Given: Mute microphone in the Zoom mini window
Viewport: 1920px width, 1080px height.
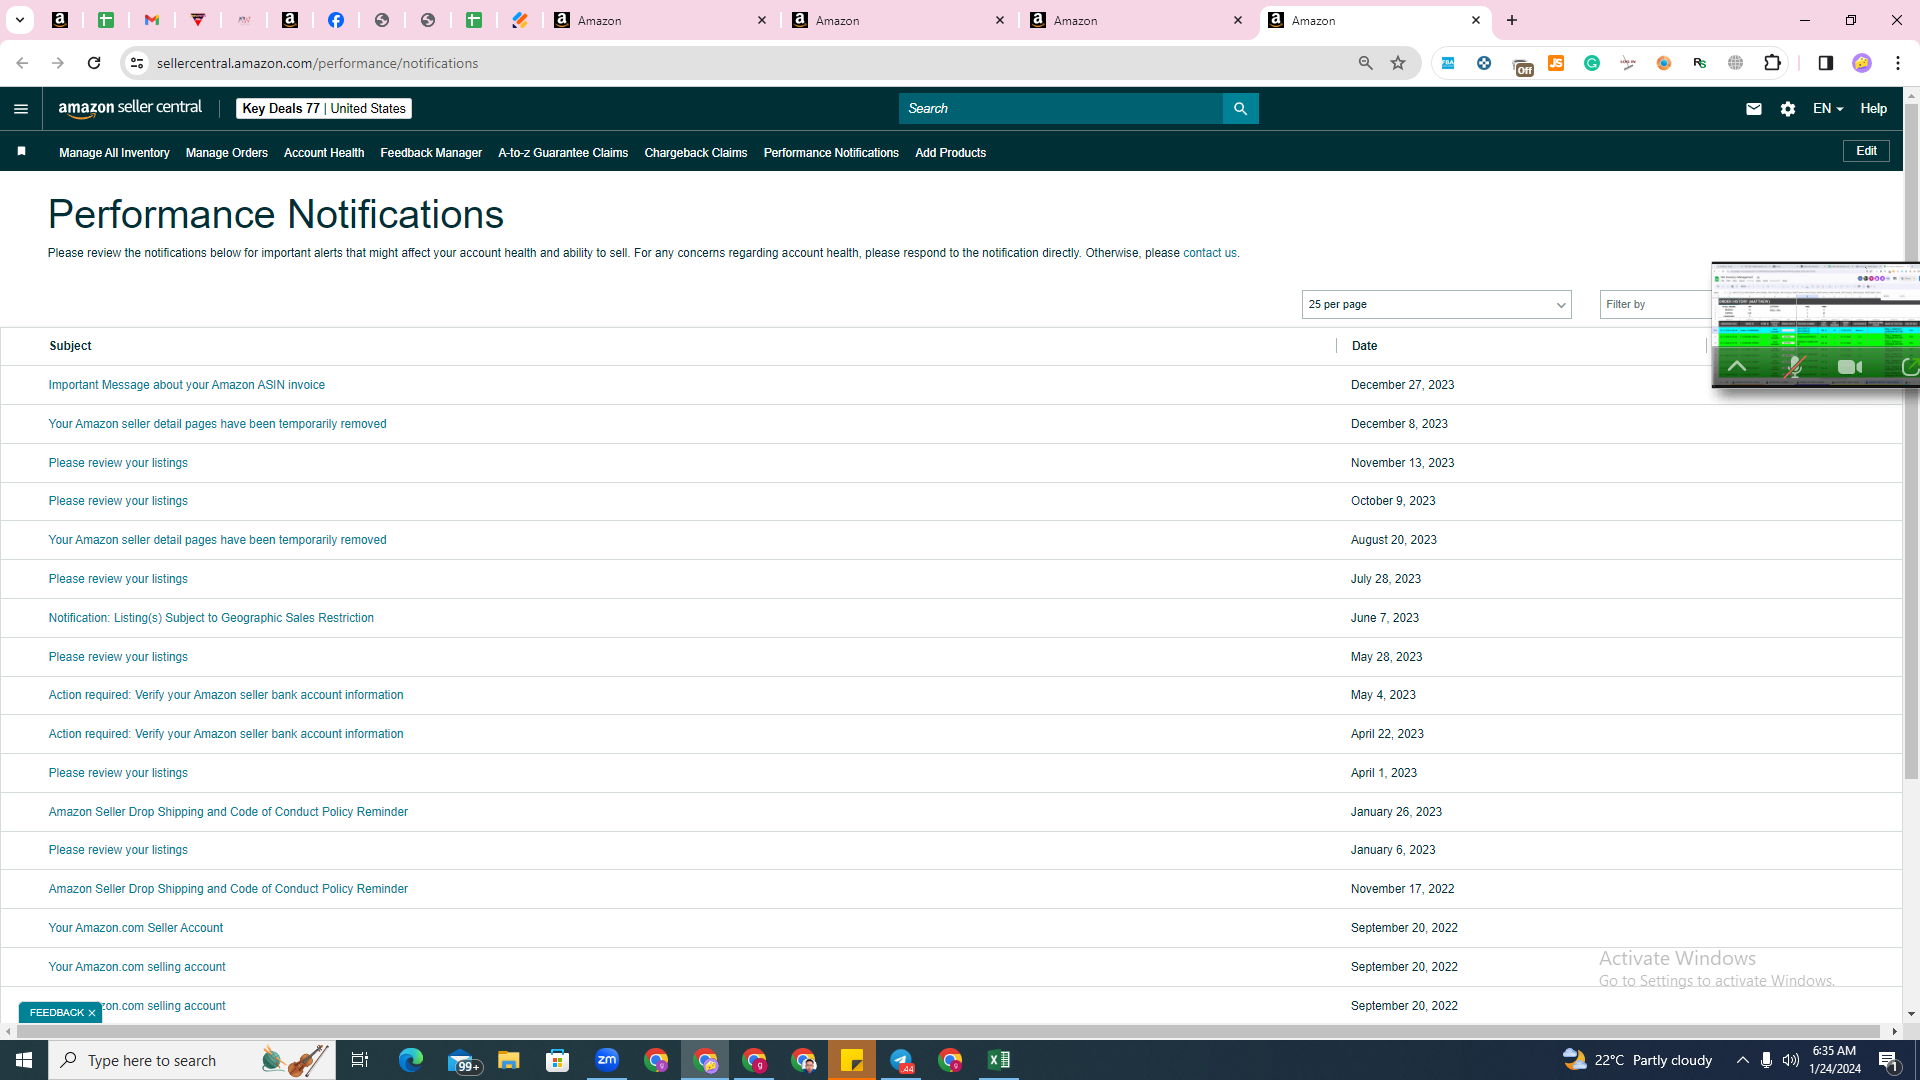Looking at the screenshot, I should click(x=1794, y=367).
